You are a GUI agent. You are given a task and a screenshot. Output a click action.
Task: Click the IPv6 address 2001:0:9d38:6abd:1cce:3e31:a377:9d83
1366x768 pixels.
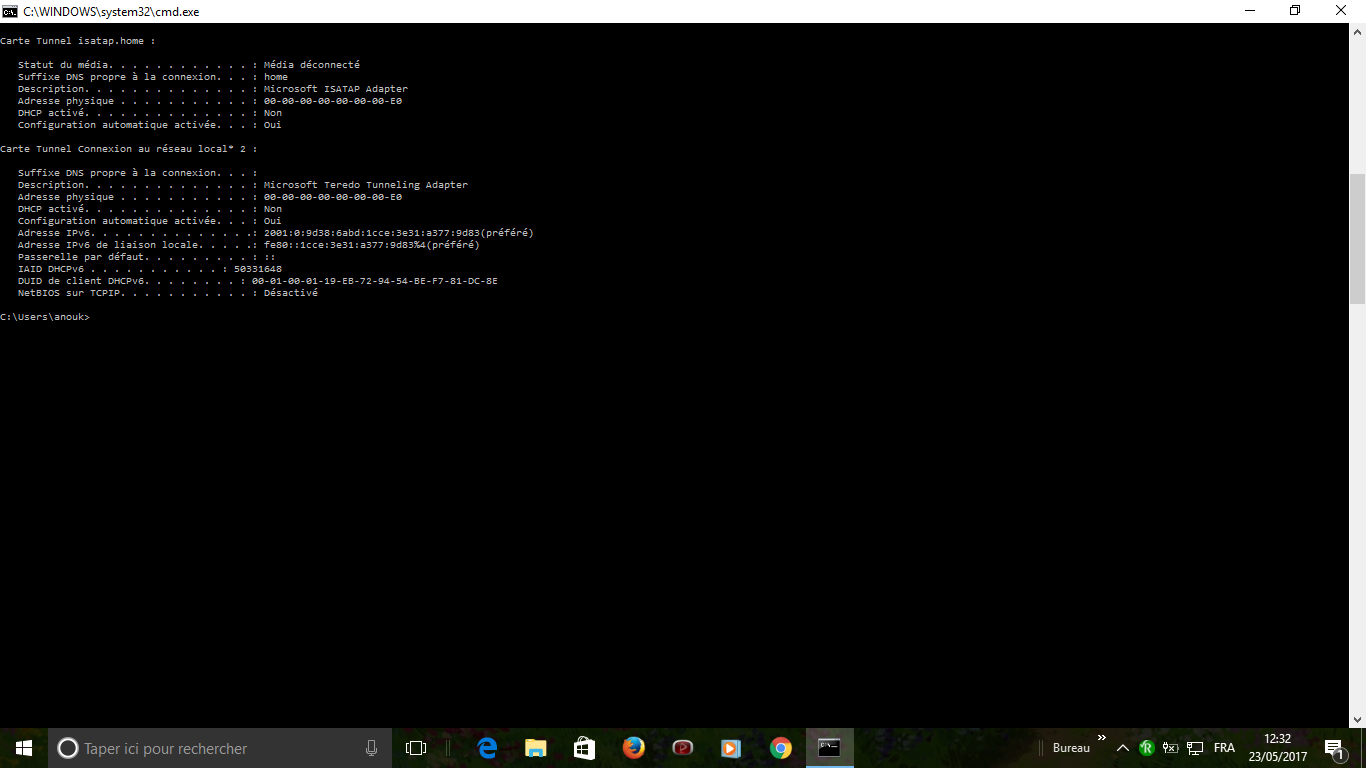tap(372, 233)
